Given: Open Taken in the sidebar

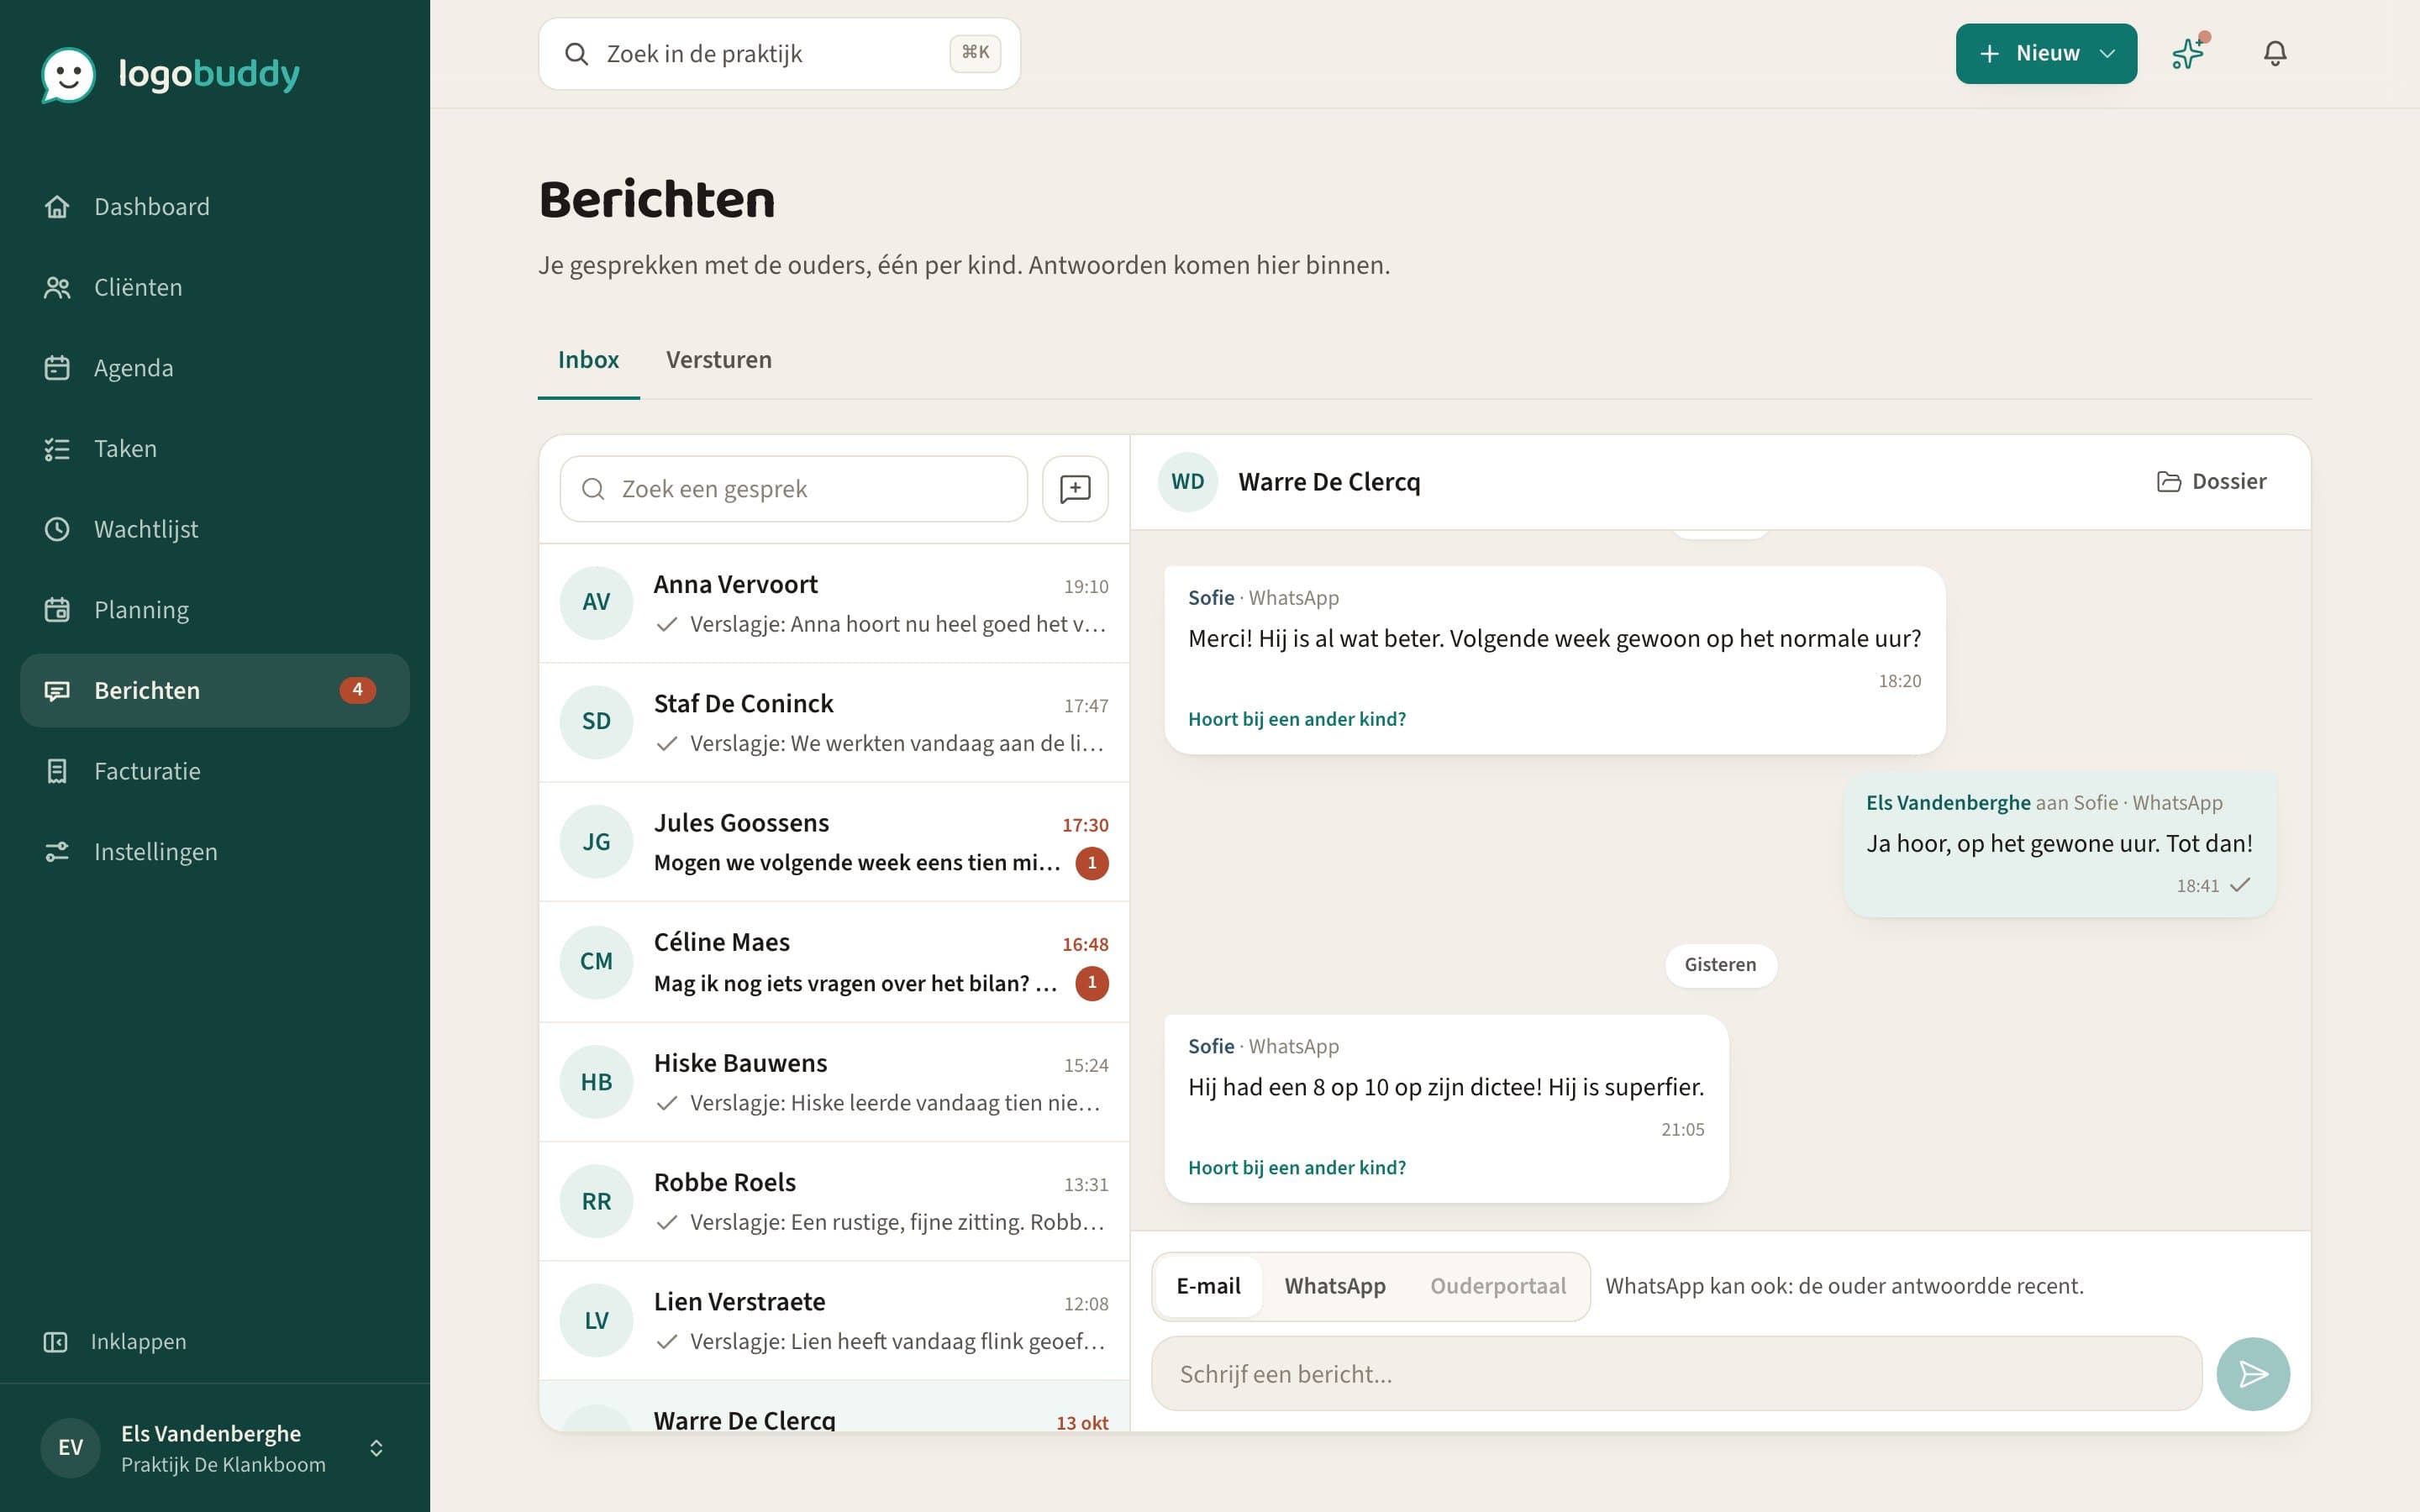Looking at the screenshot, I should [x=215, y=448].
